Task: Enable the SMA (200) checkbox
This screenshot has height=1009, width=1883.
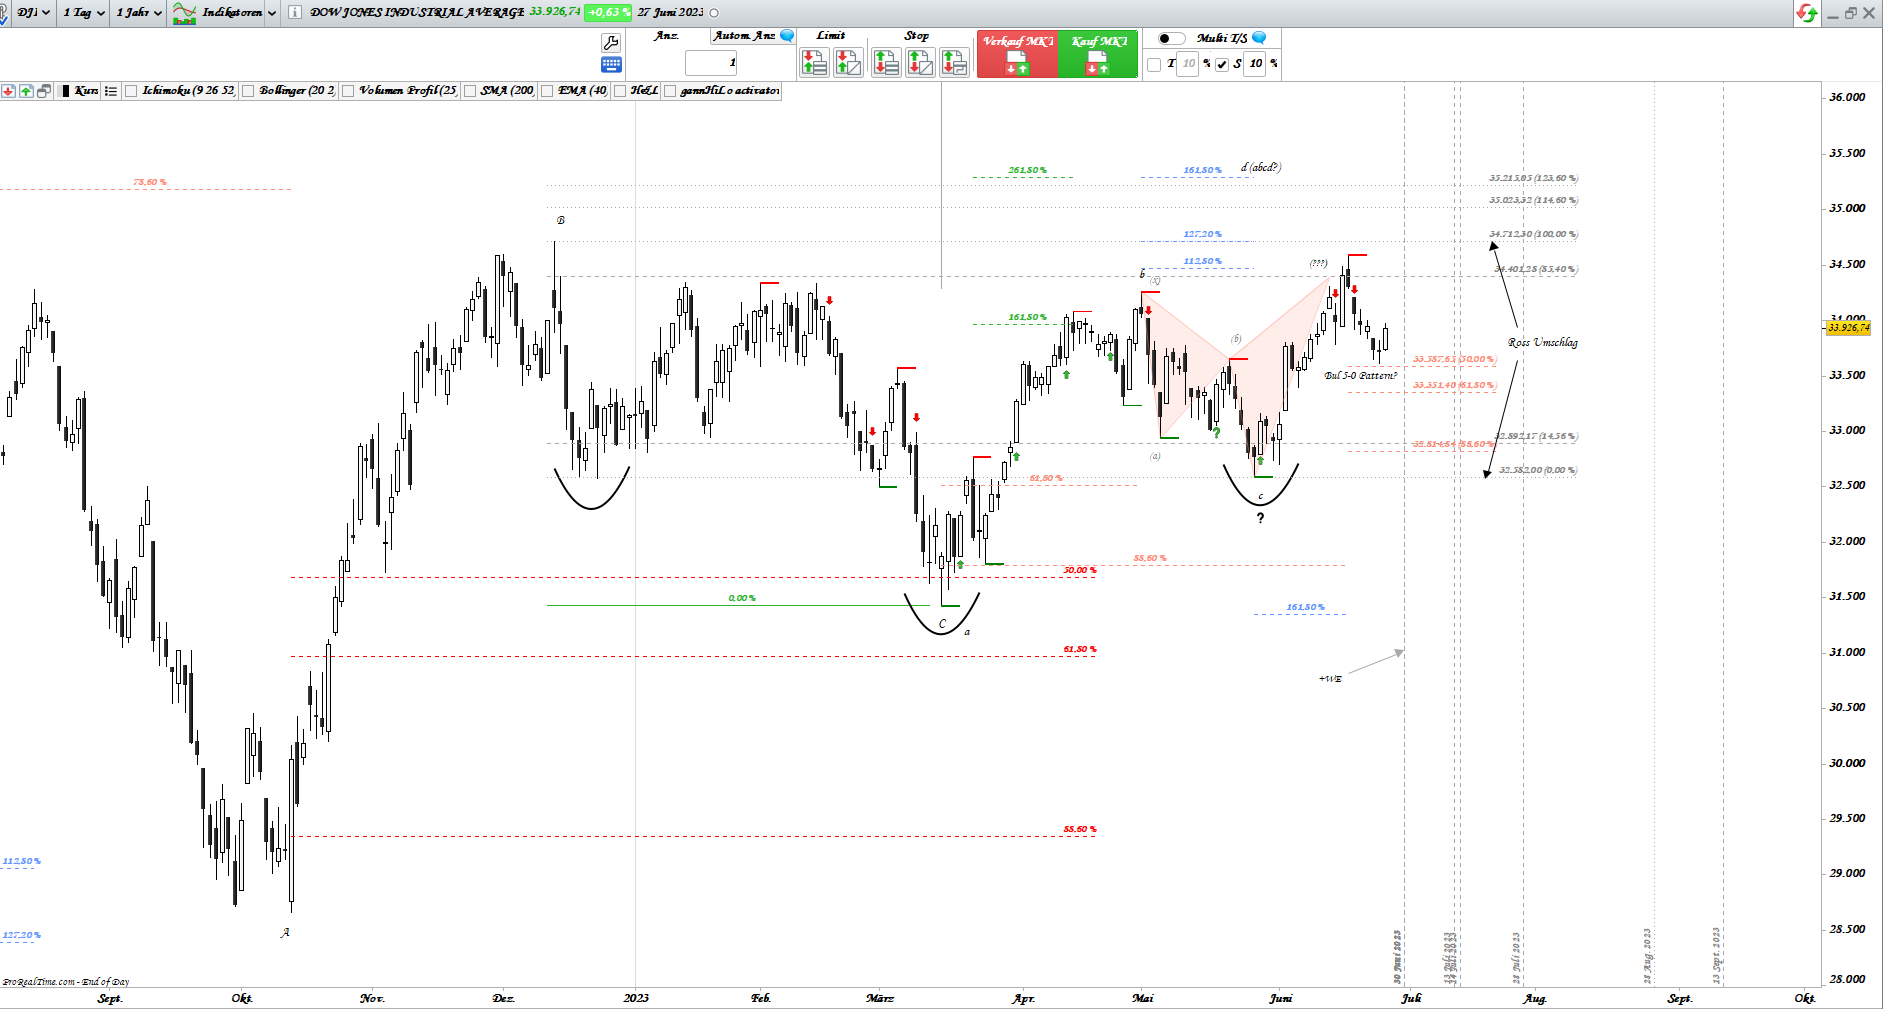Action: coord(469,91)
